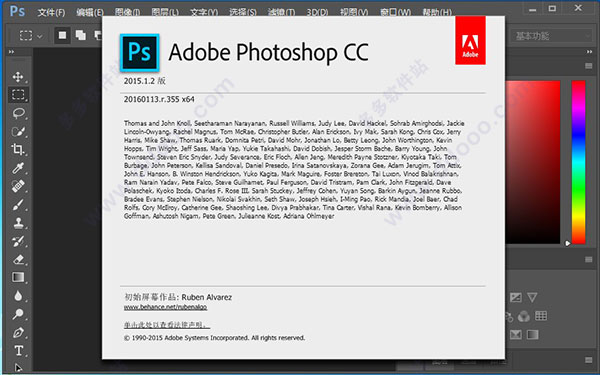The image size is (600, 375).
Task: Click the build text 20160113.r.355 x64
Action: click(x=159, y=99)
